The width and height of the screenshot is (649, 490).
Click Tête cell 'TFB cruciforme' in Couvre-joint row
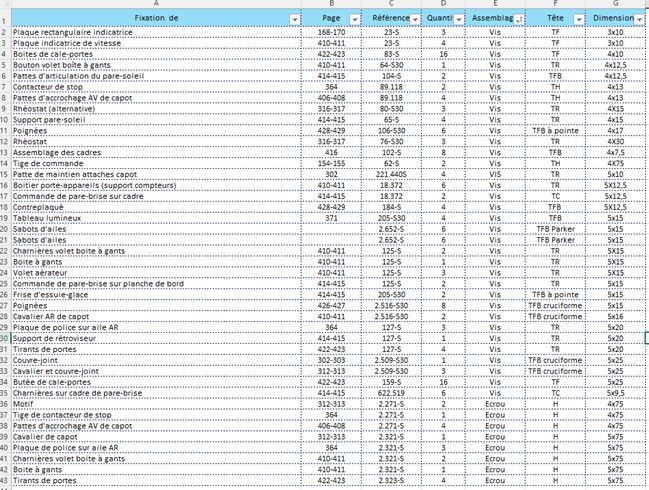point(555,360)
